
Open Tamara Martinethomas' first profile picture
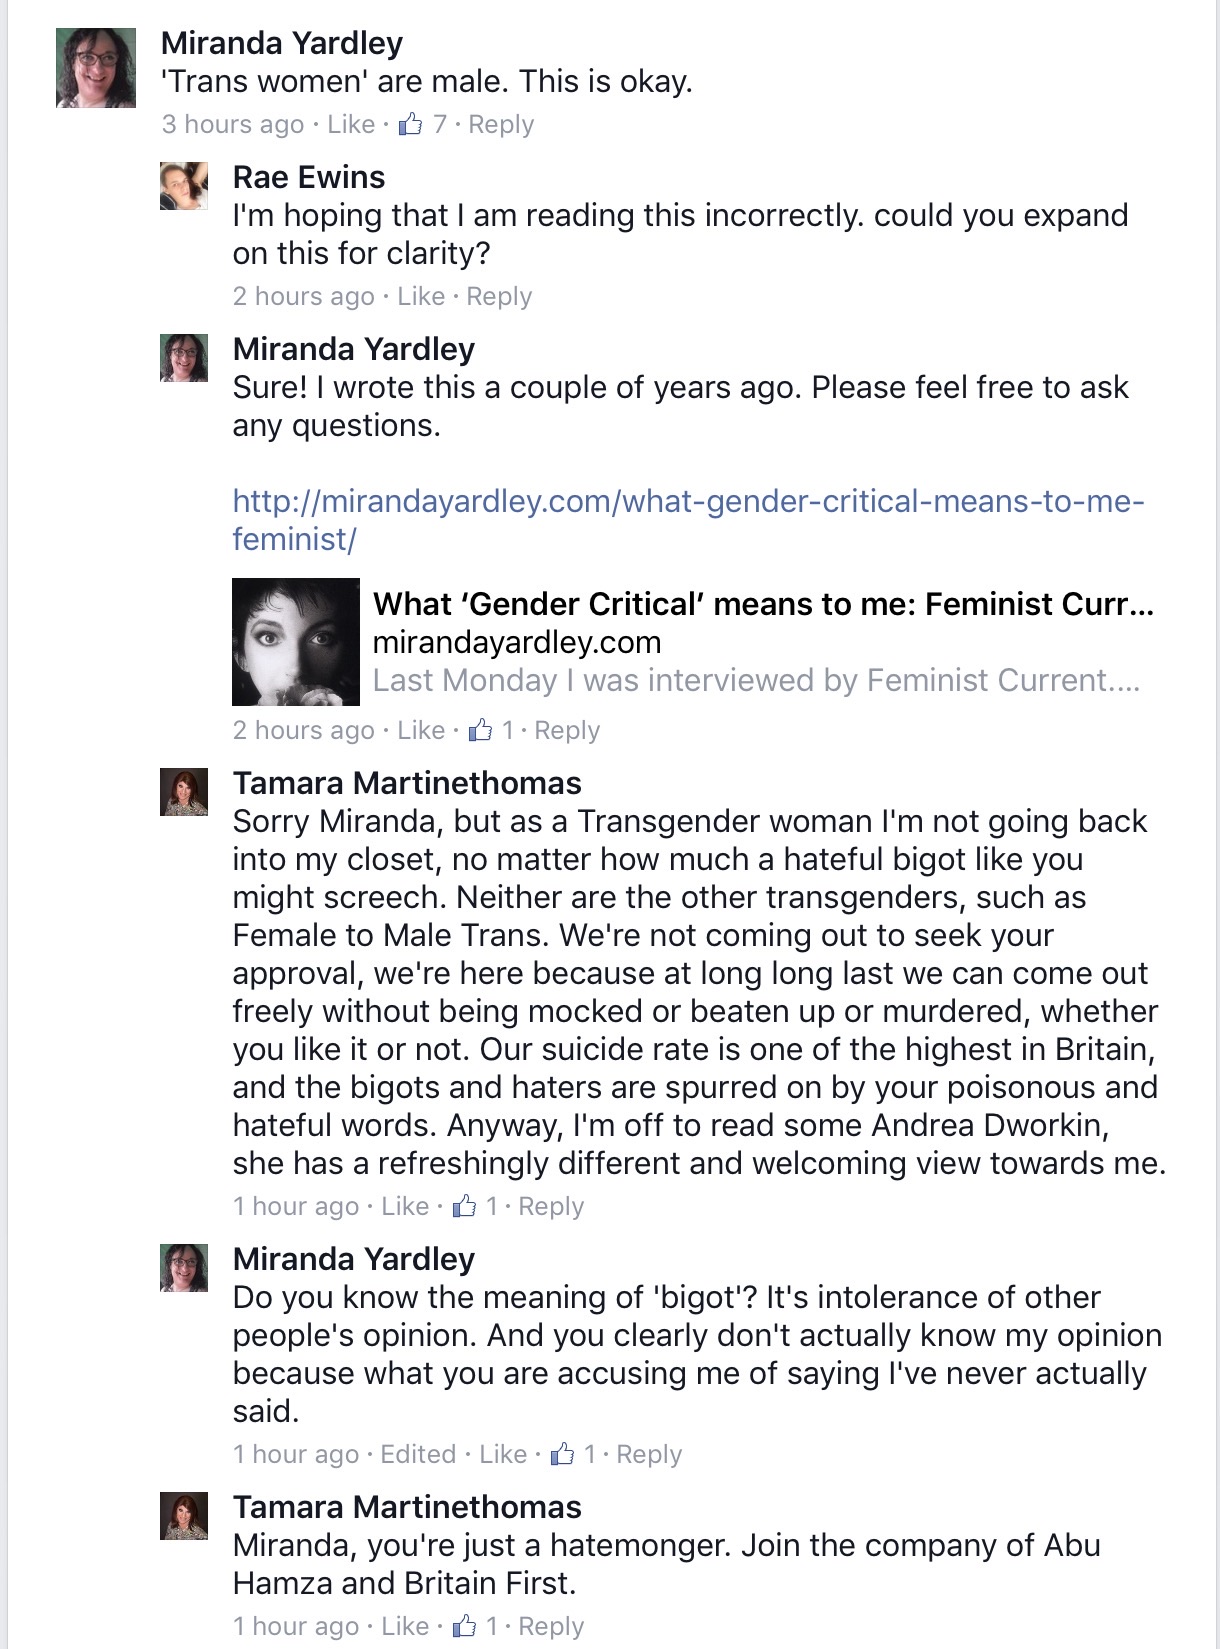[184, 792]
